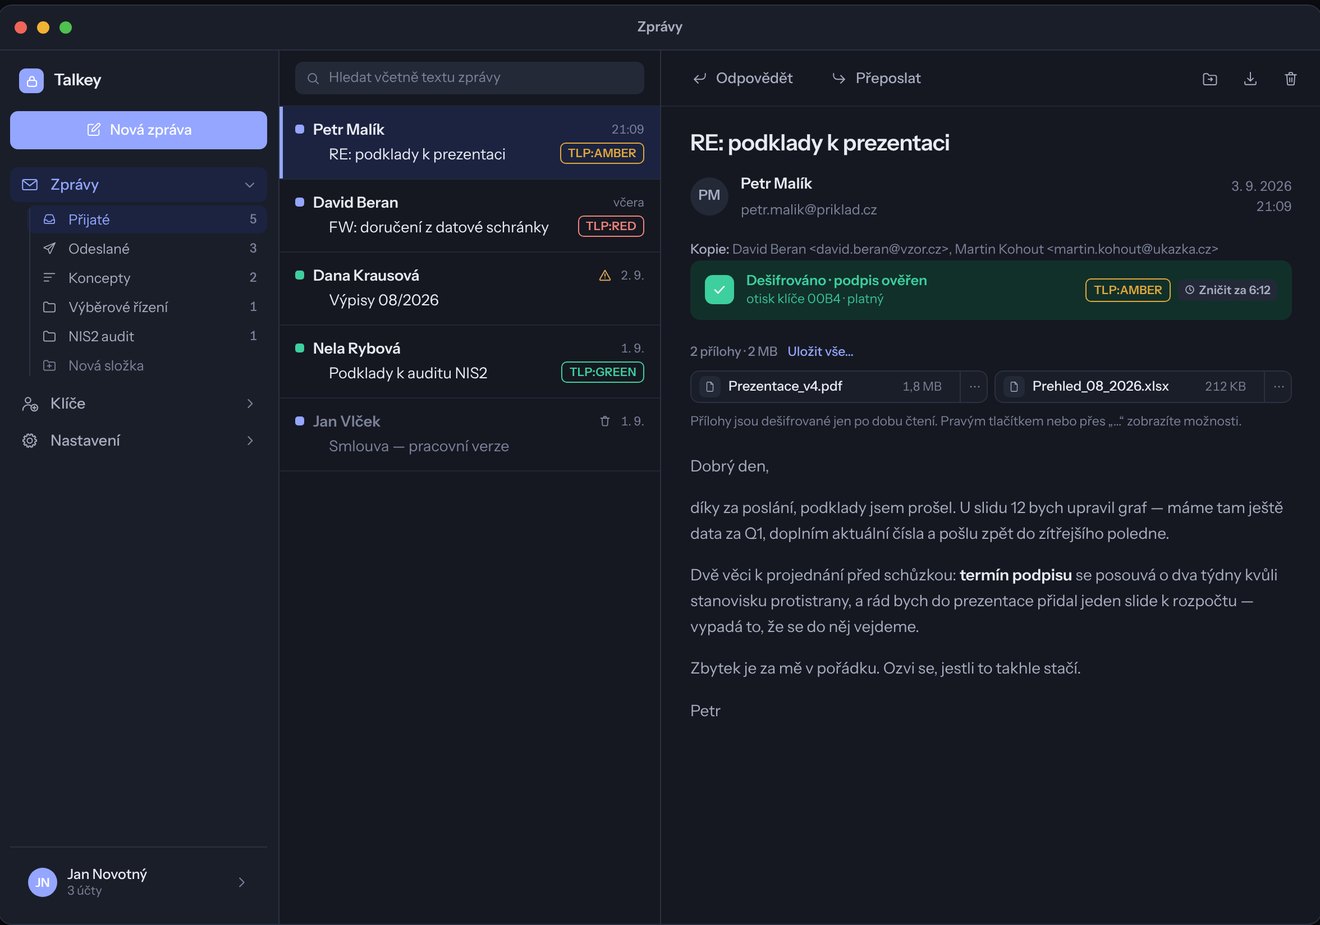Click trash icon on Jan Vlček's message
This screenshot has height=925, width=1320.
point(605,421)
